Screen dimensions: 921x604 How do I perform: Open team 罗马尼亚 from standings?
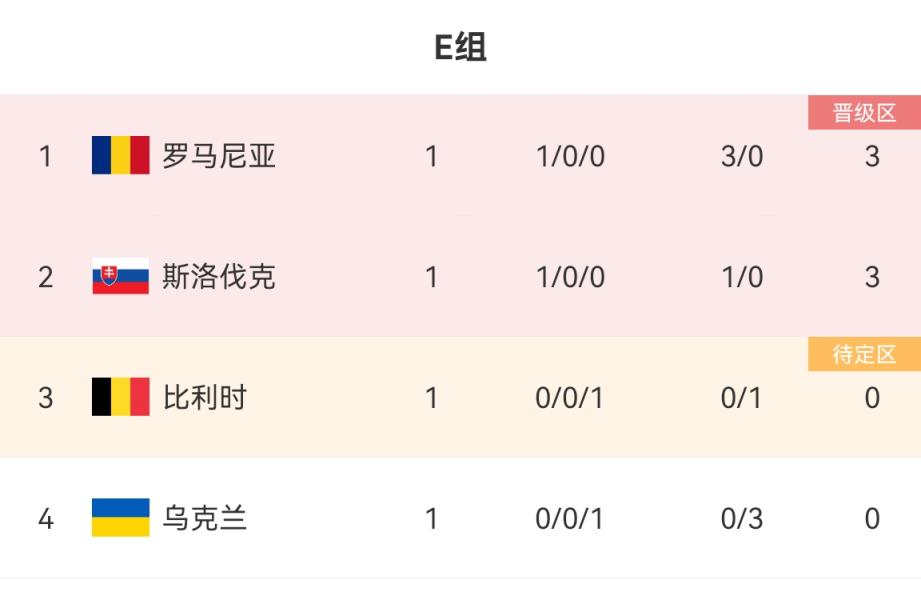[219, 156]
